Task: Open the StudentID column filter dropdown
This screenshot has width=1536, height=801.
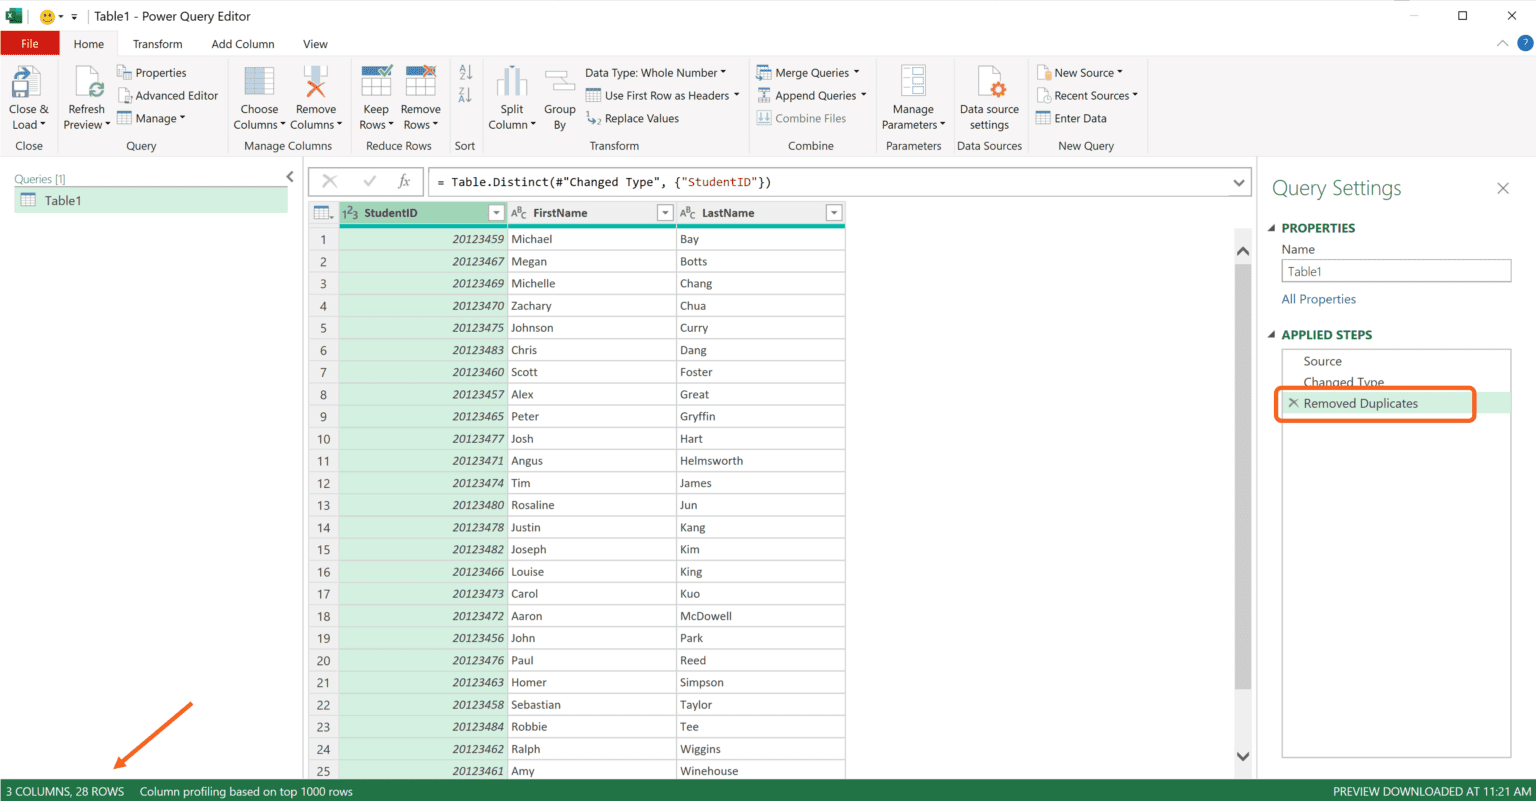Action: (x=496, y=212)
